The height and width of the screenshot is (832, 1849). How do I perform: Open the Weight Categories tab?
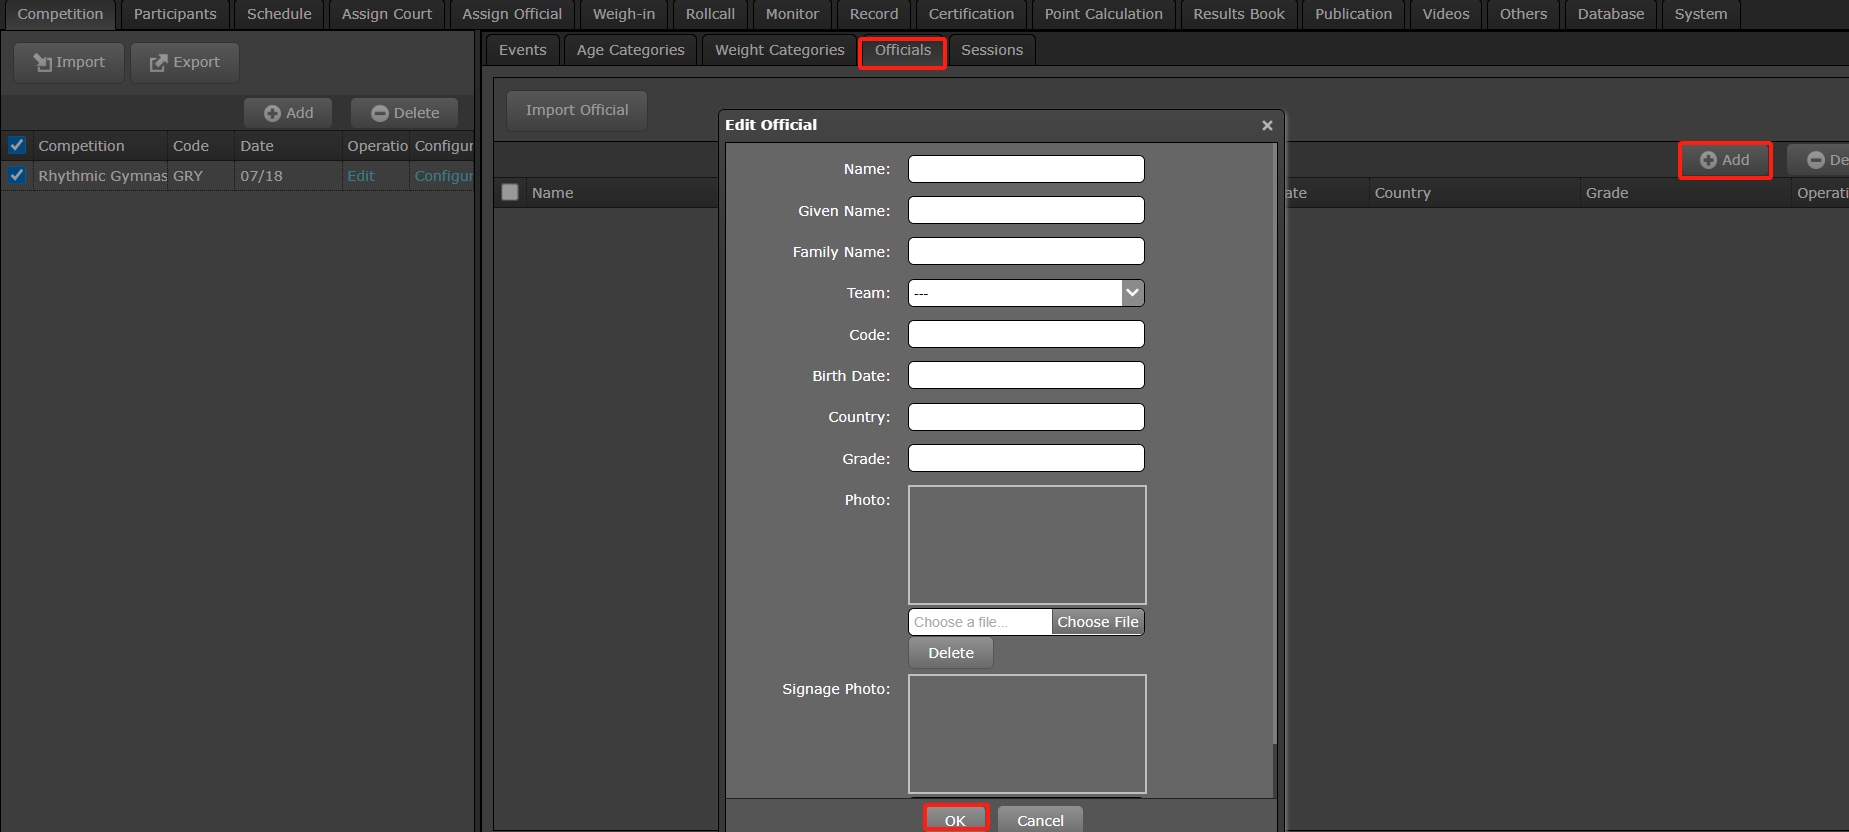point(779,50)
